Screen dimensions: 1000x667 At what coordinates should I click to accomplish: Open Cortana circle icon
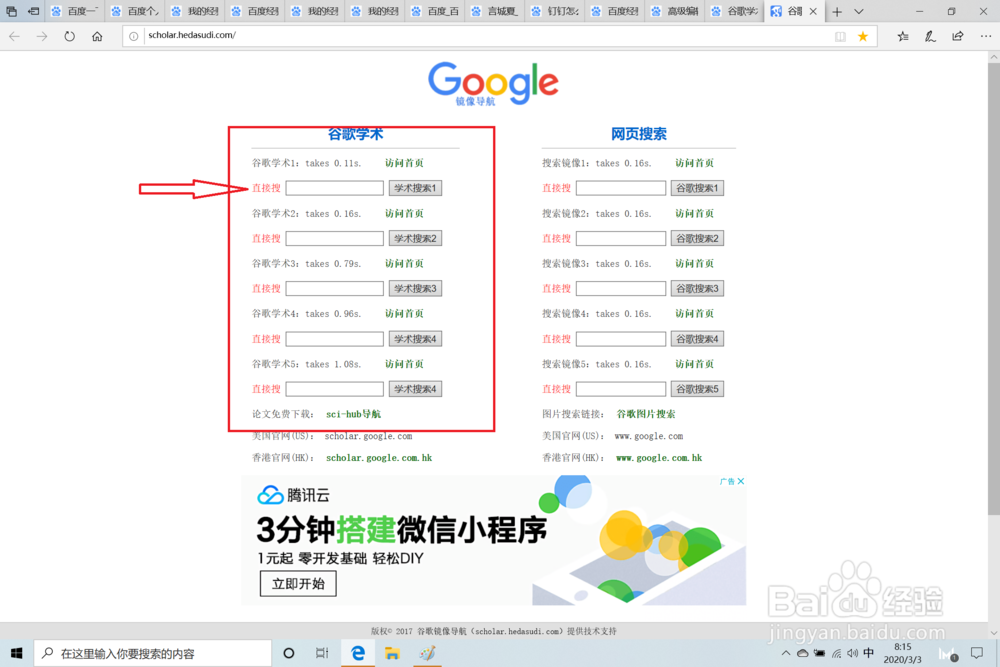coord(288,653)
